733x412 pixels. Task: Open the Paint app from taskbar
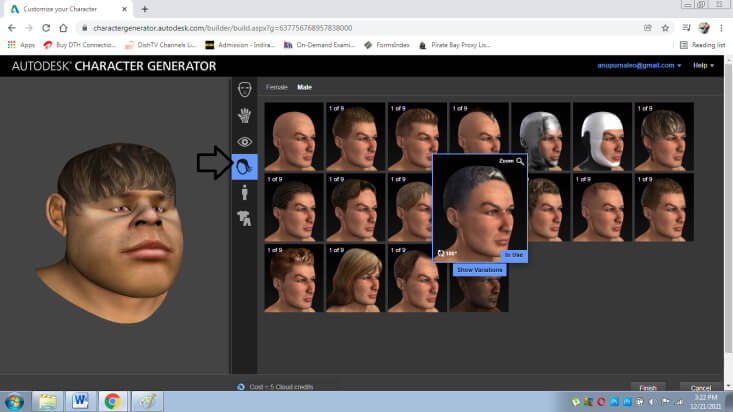coord(147,402)
